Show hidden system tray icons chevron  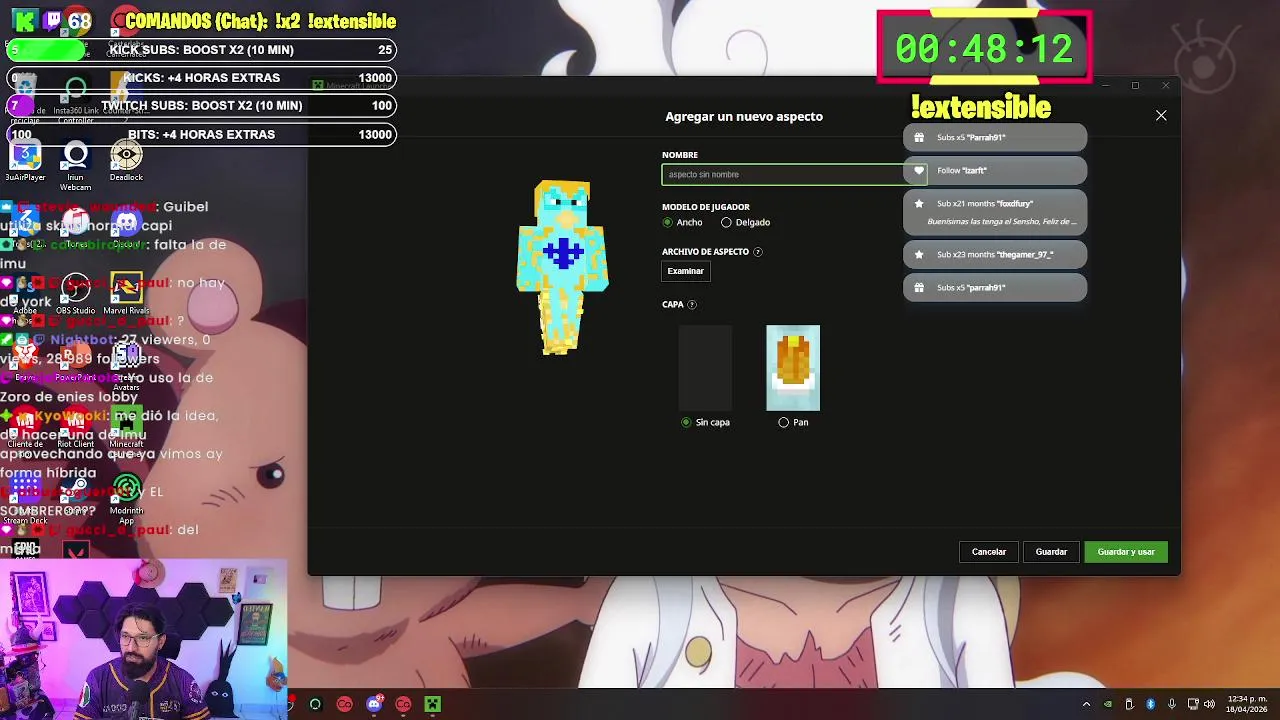coord(1086,705)
